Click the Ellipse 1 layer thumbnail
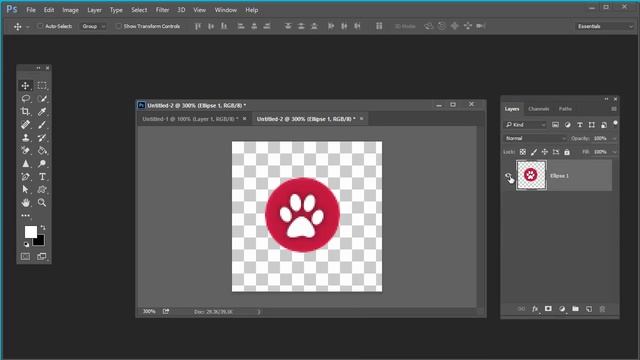640x360 pixels. [531, 175]
